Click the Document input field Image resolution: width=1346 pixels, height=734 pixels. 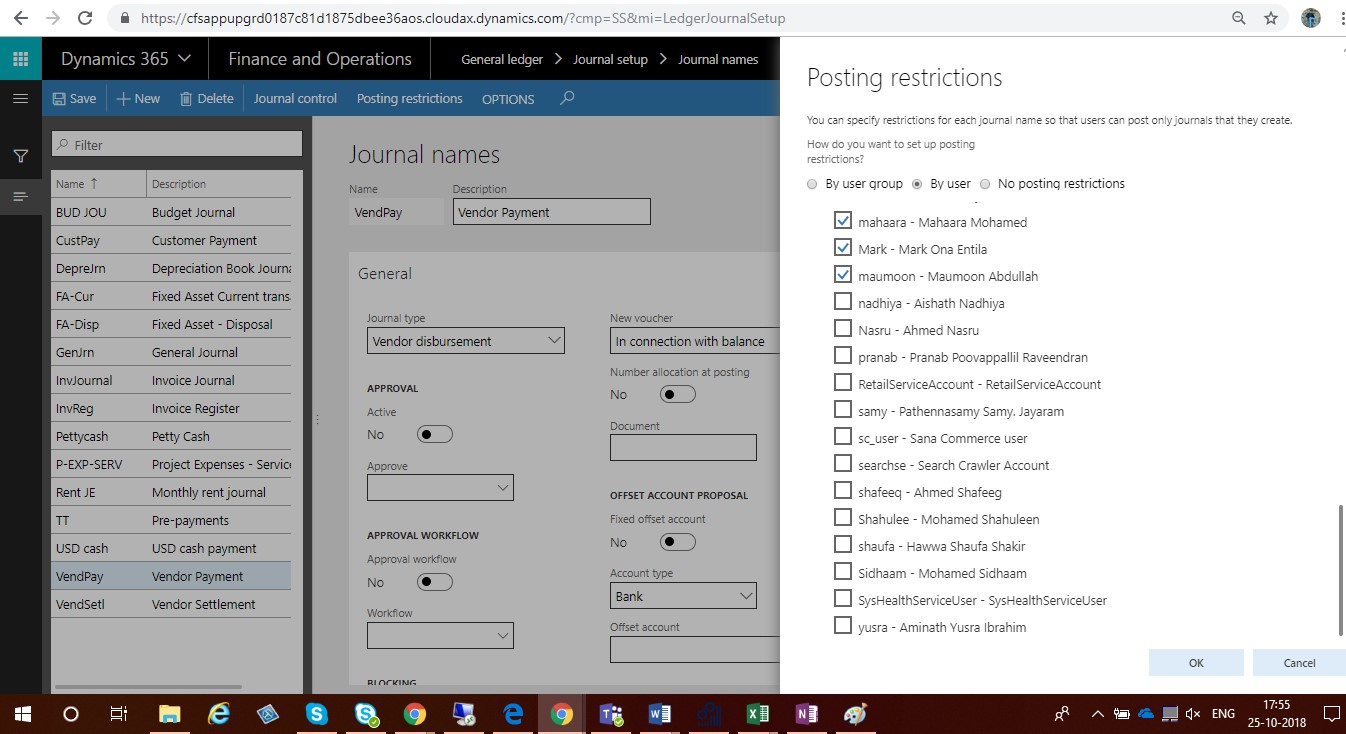tap(683, 447)
